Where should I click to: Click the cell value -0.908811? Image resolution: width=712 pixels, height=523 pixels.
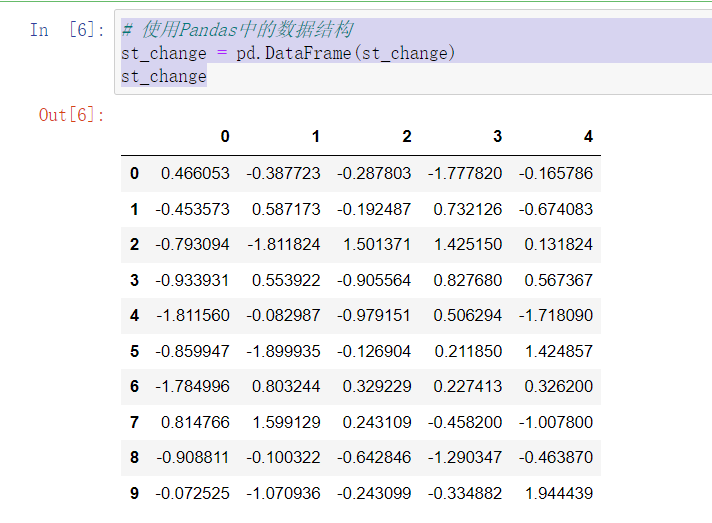pos(193,457)
